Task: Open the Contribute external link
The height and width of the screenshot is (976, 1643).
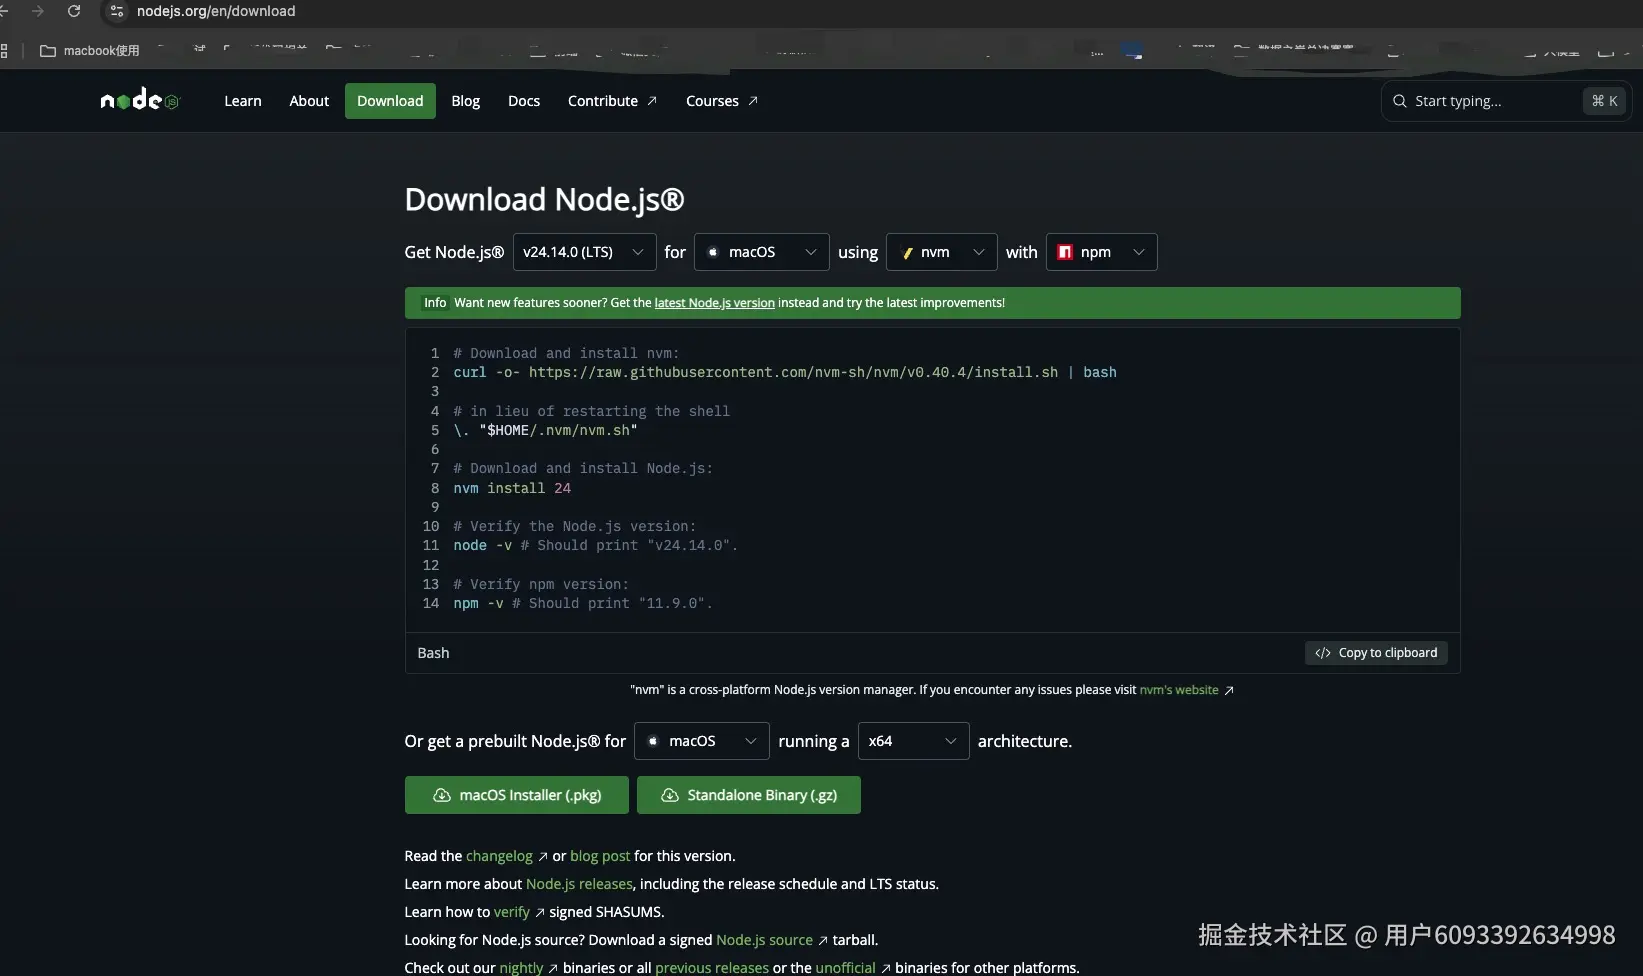Action: coord(612,101)
